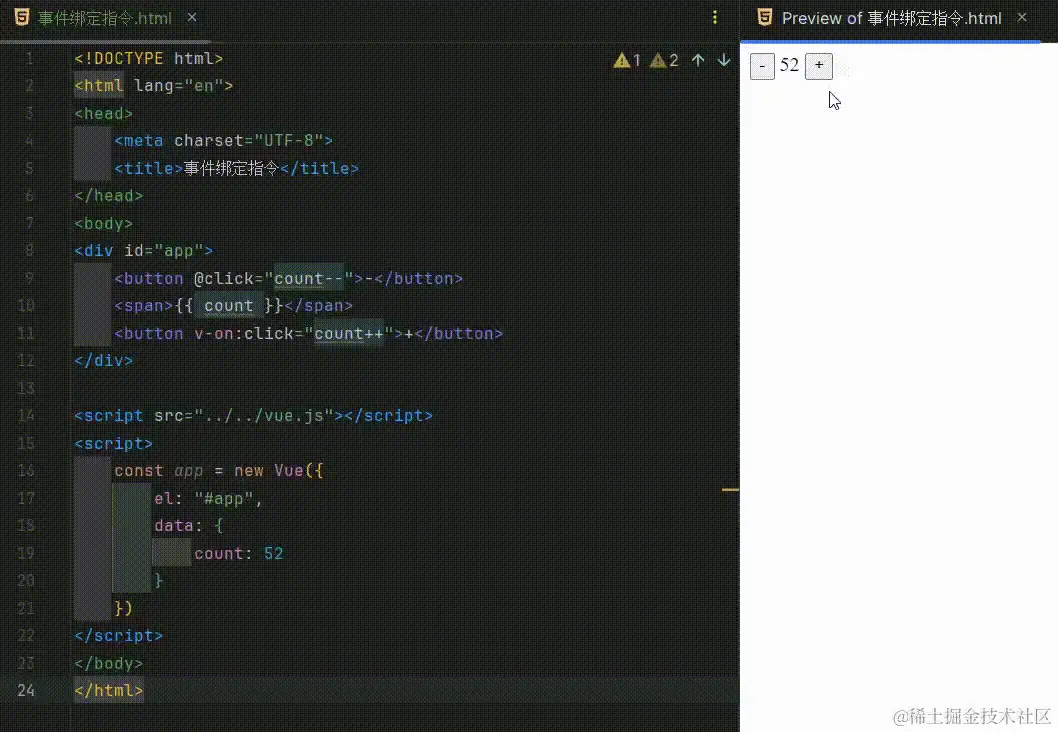Jump to next highlighted error arrow
This screenshot has width=1058, height=732.
[724, 60]
